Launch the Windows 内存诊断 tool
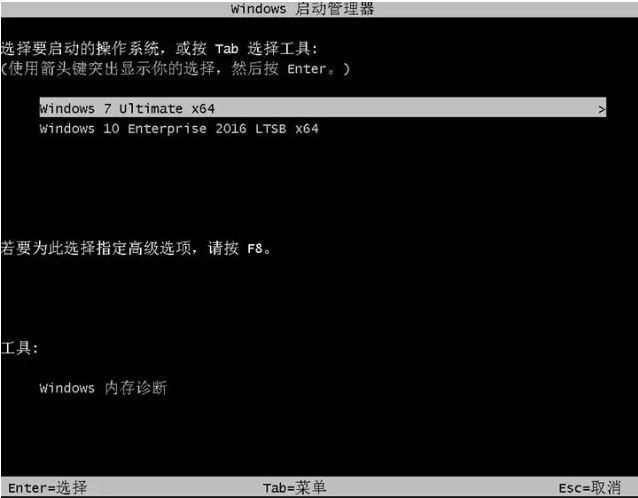638x498 pixels. click(x=103, y=388)
